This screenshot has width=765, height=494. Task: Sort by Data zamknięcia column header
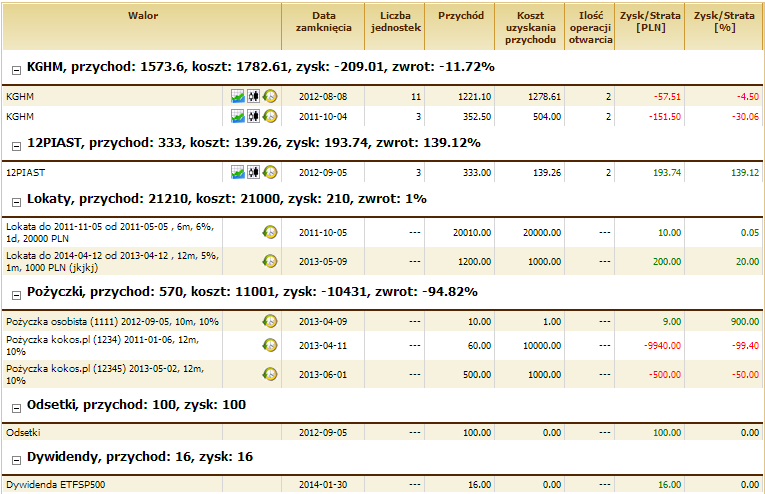pos(323,27)
